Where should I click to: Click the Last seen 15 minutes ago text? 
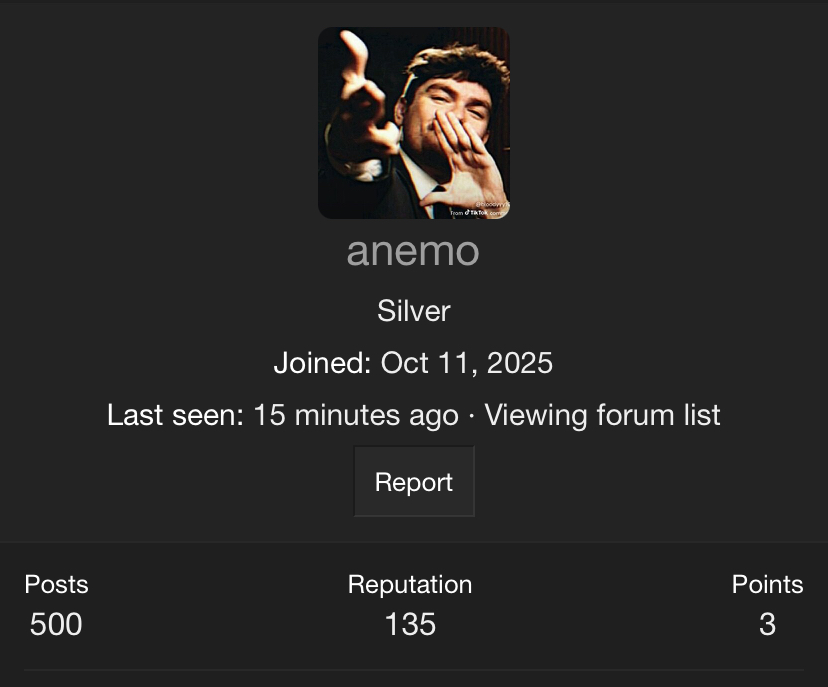click(x=283, y=415)
